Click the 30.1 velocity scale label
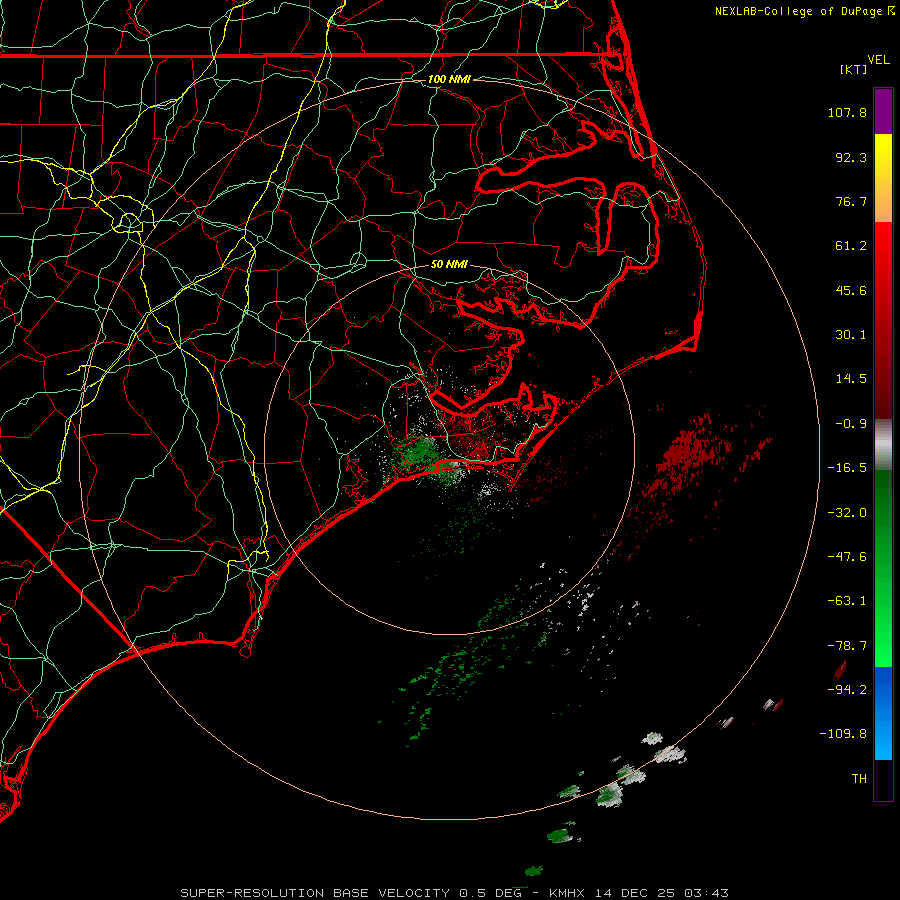The image size is (900, 900). coord(851,335)
